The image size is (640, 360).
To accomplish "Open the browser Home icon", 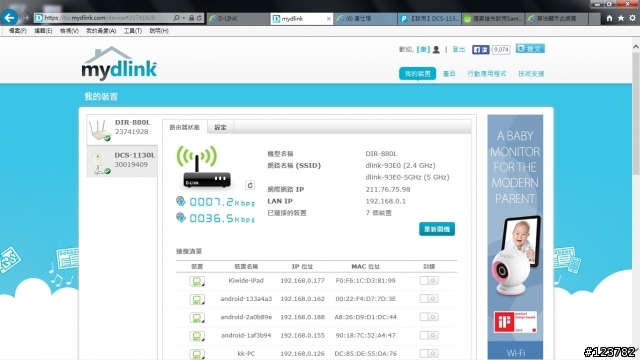I will click(609, 18).
